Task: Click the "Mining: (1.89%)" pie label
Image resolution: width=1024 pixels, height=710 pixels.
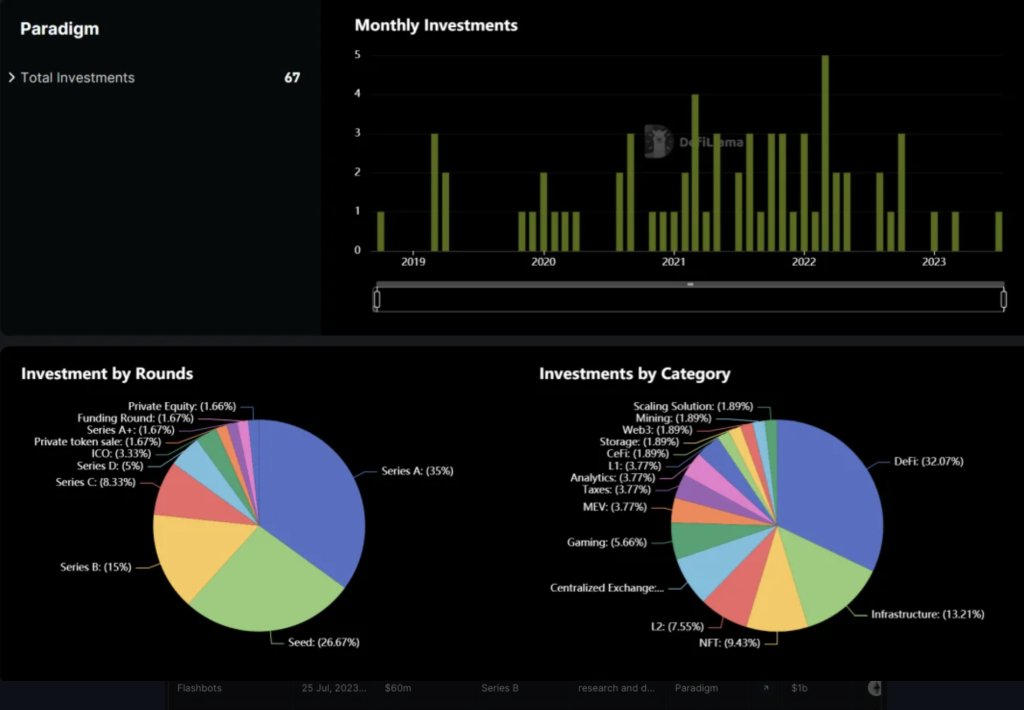Action: 673,418
